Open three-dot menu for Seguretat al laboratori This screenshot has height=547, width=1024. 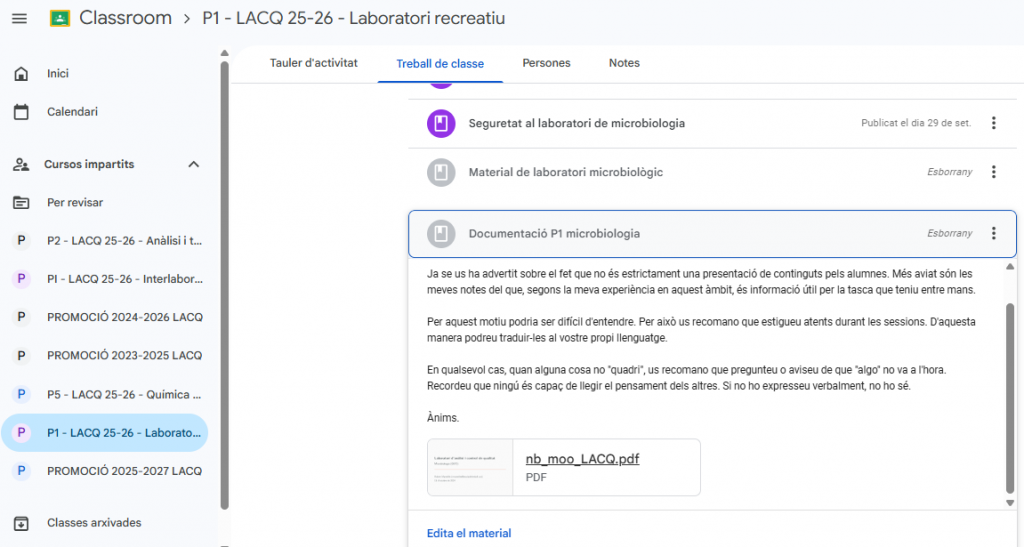coord(993,123)
